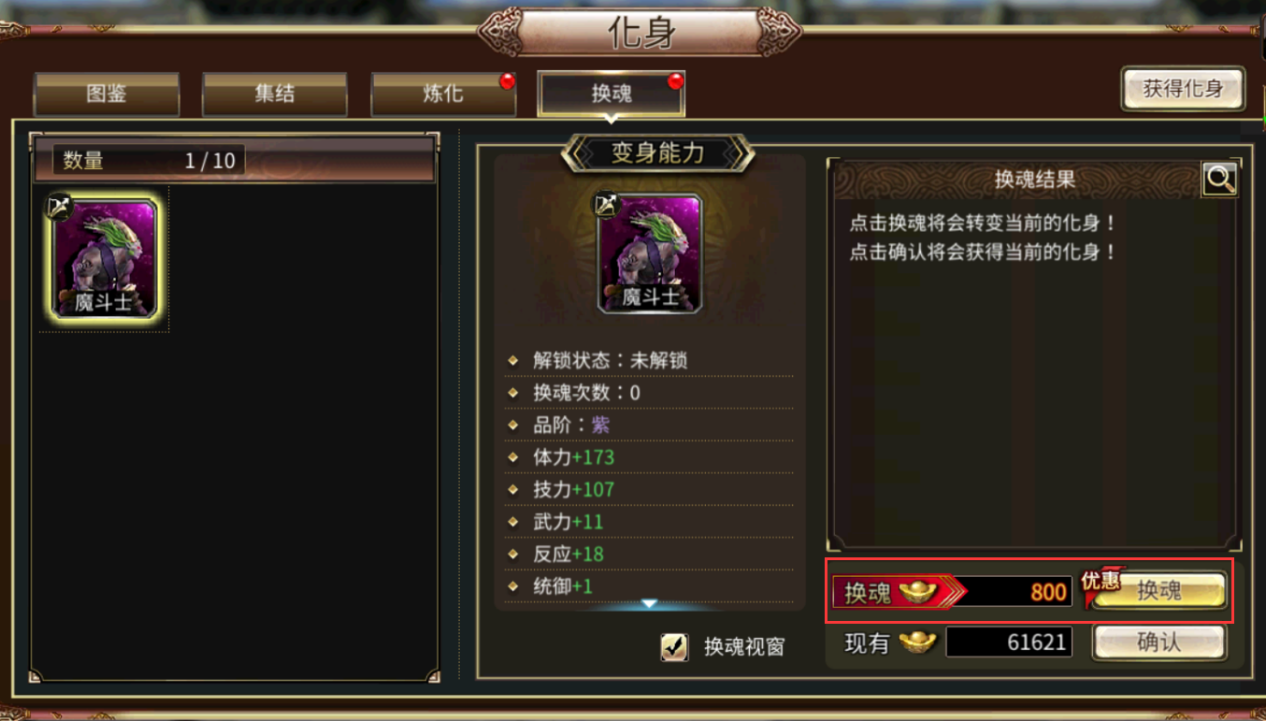Select the 魔斗士 card in the list
Image resolution: width=1266 pixels, height=721 pixels.
coord(105,258)
